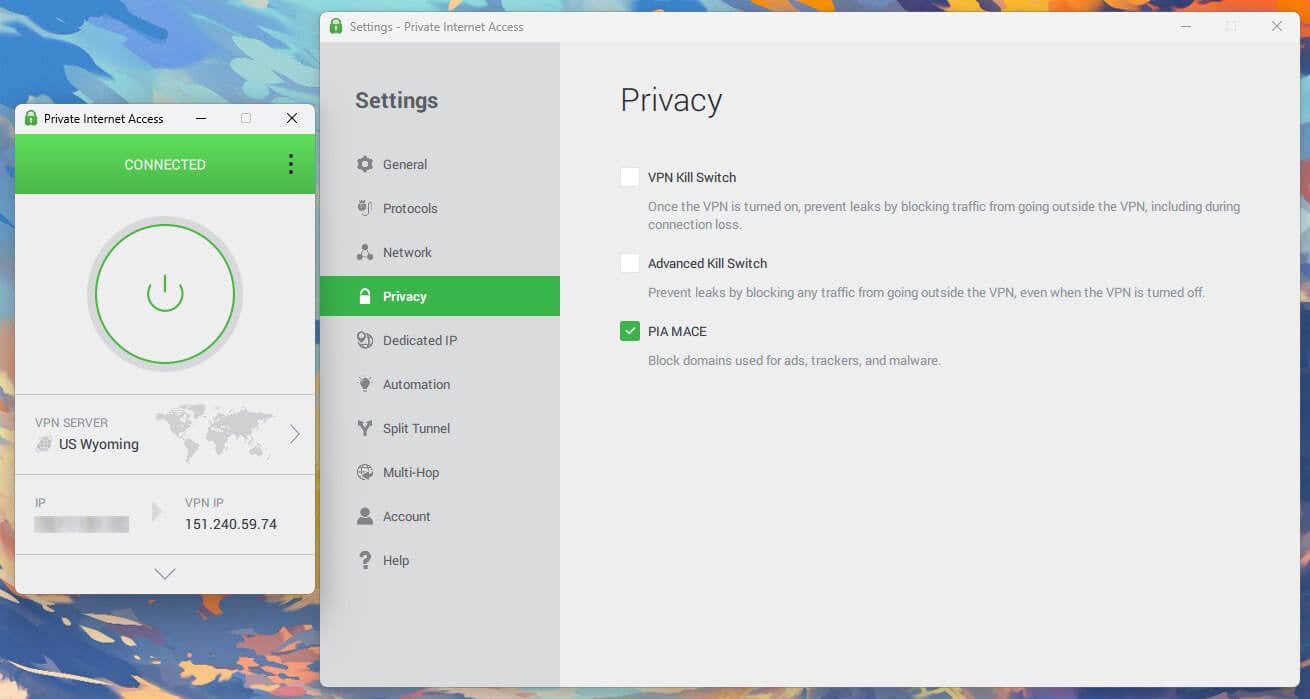Select the Dedicated IP tab
The width and height of the screenshot is (1310, 699).
click(440, 340)
